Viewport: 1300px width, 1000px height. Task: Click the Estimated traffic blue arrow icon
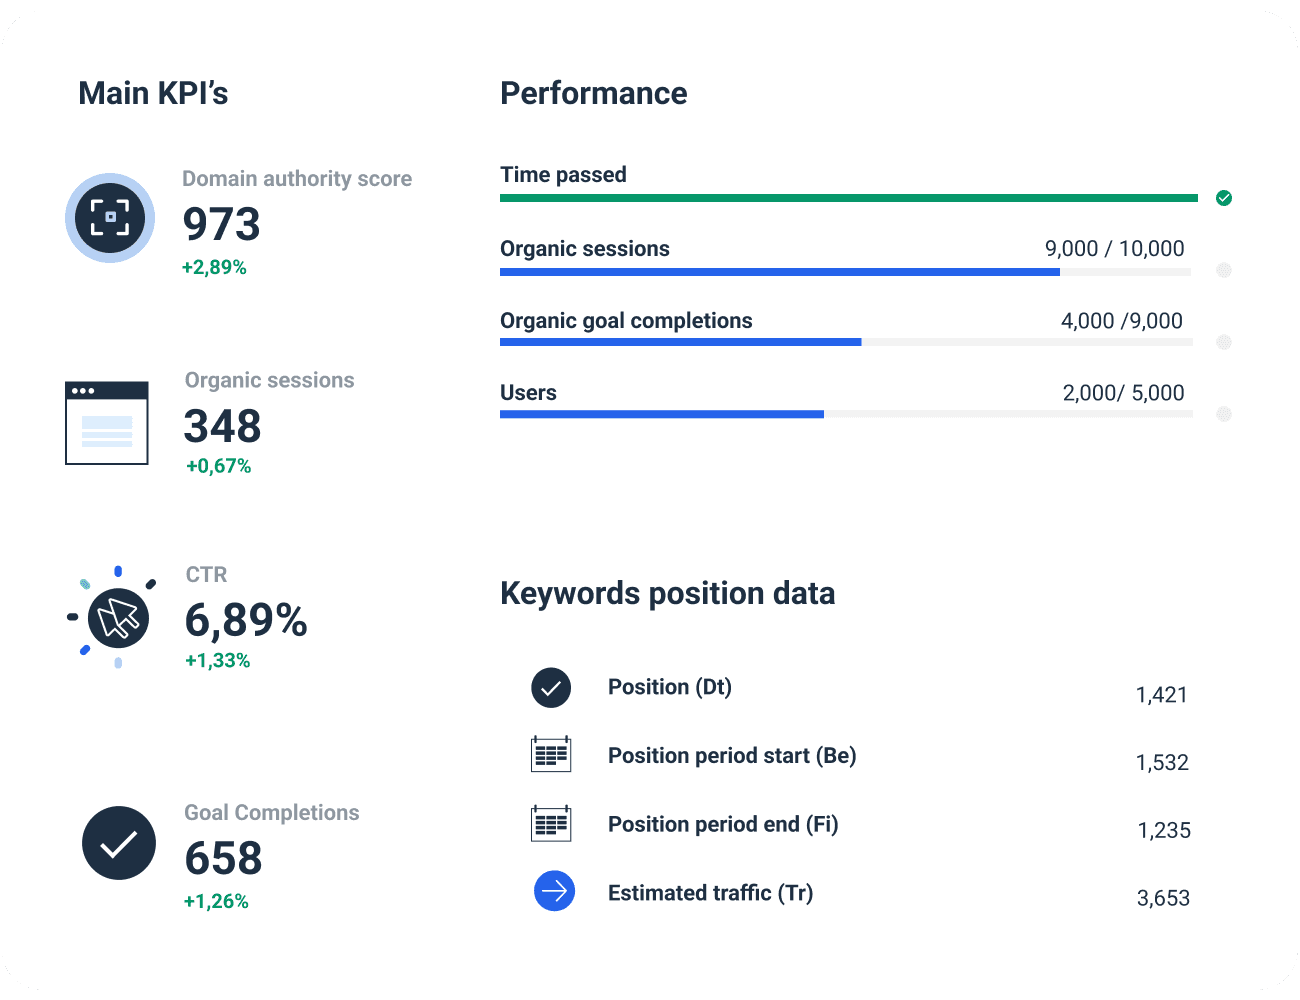554,891
